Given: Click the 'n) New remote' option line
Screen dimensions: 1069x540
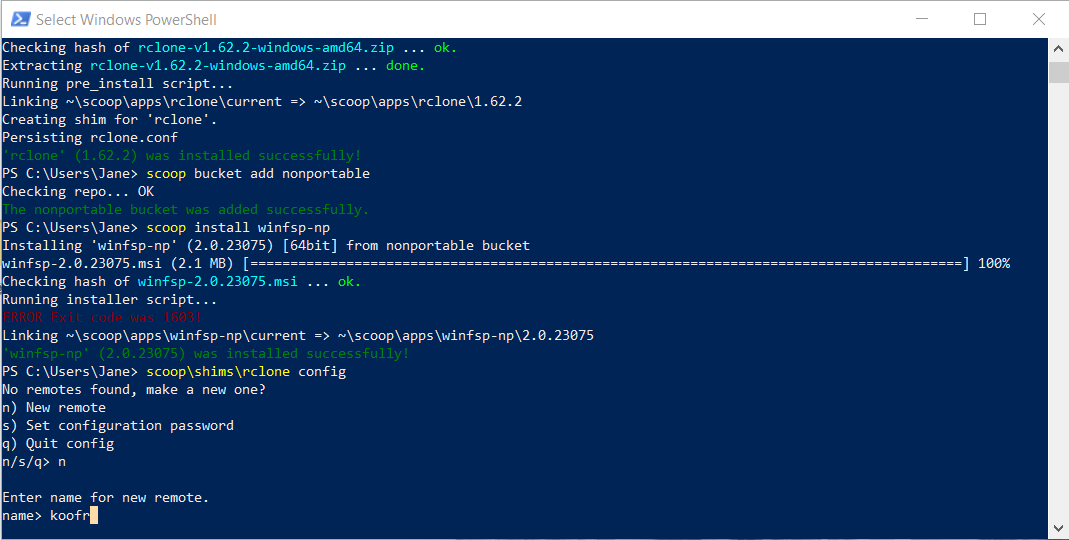Looking at the screenshot, I should pos(54,407).
